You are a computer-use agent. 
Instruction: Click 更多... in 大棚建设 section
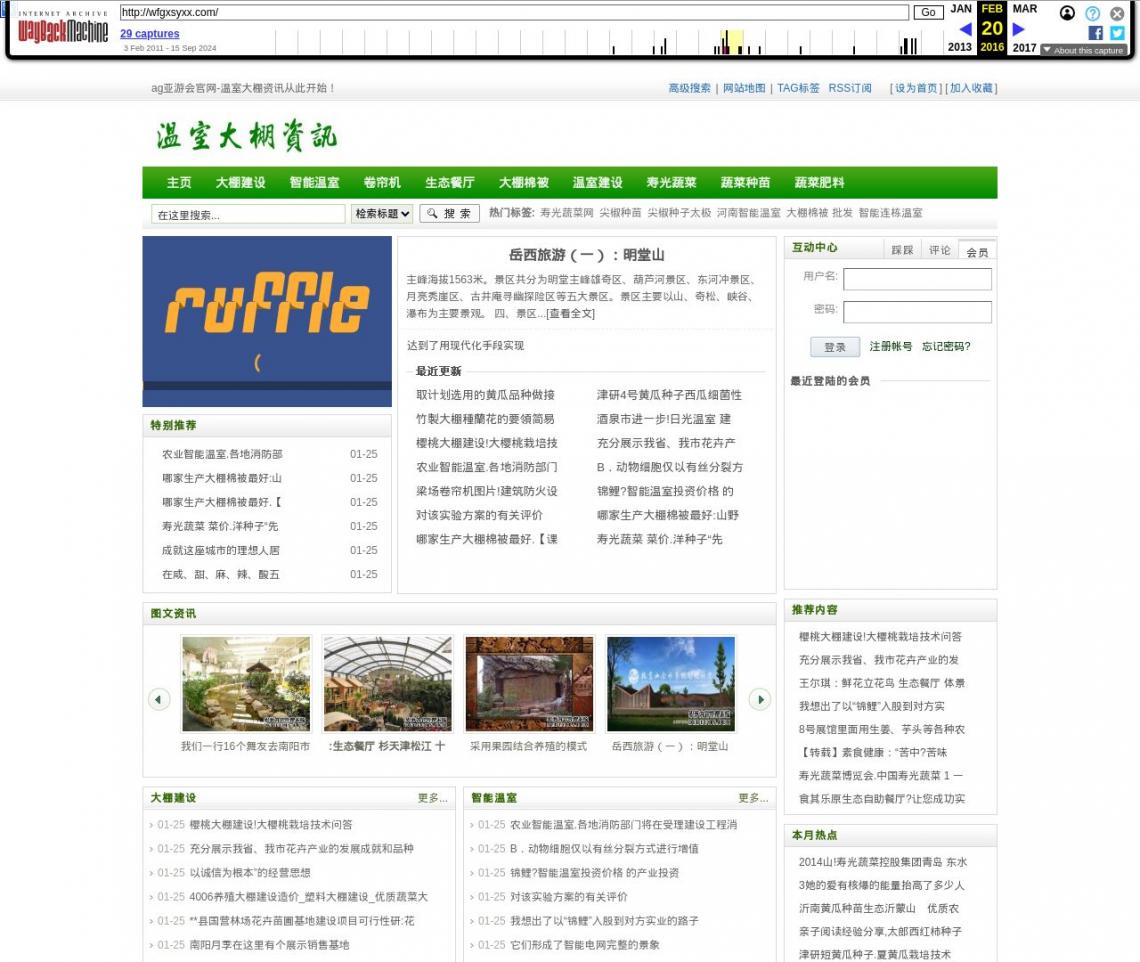(x=433, y=798)
